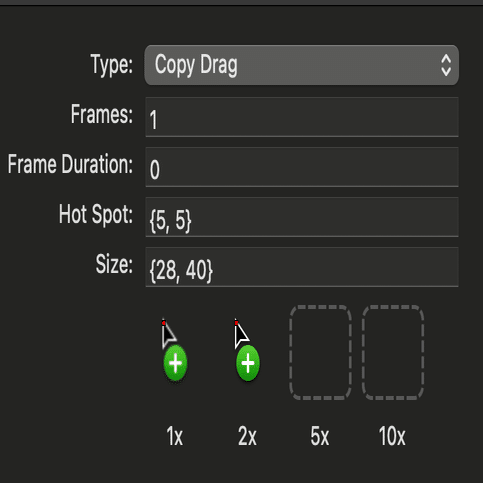
Task: Click the 2x scale label
Action: [247, 436]
